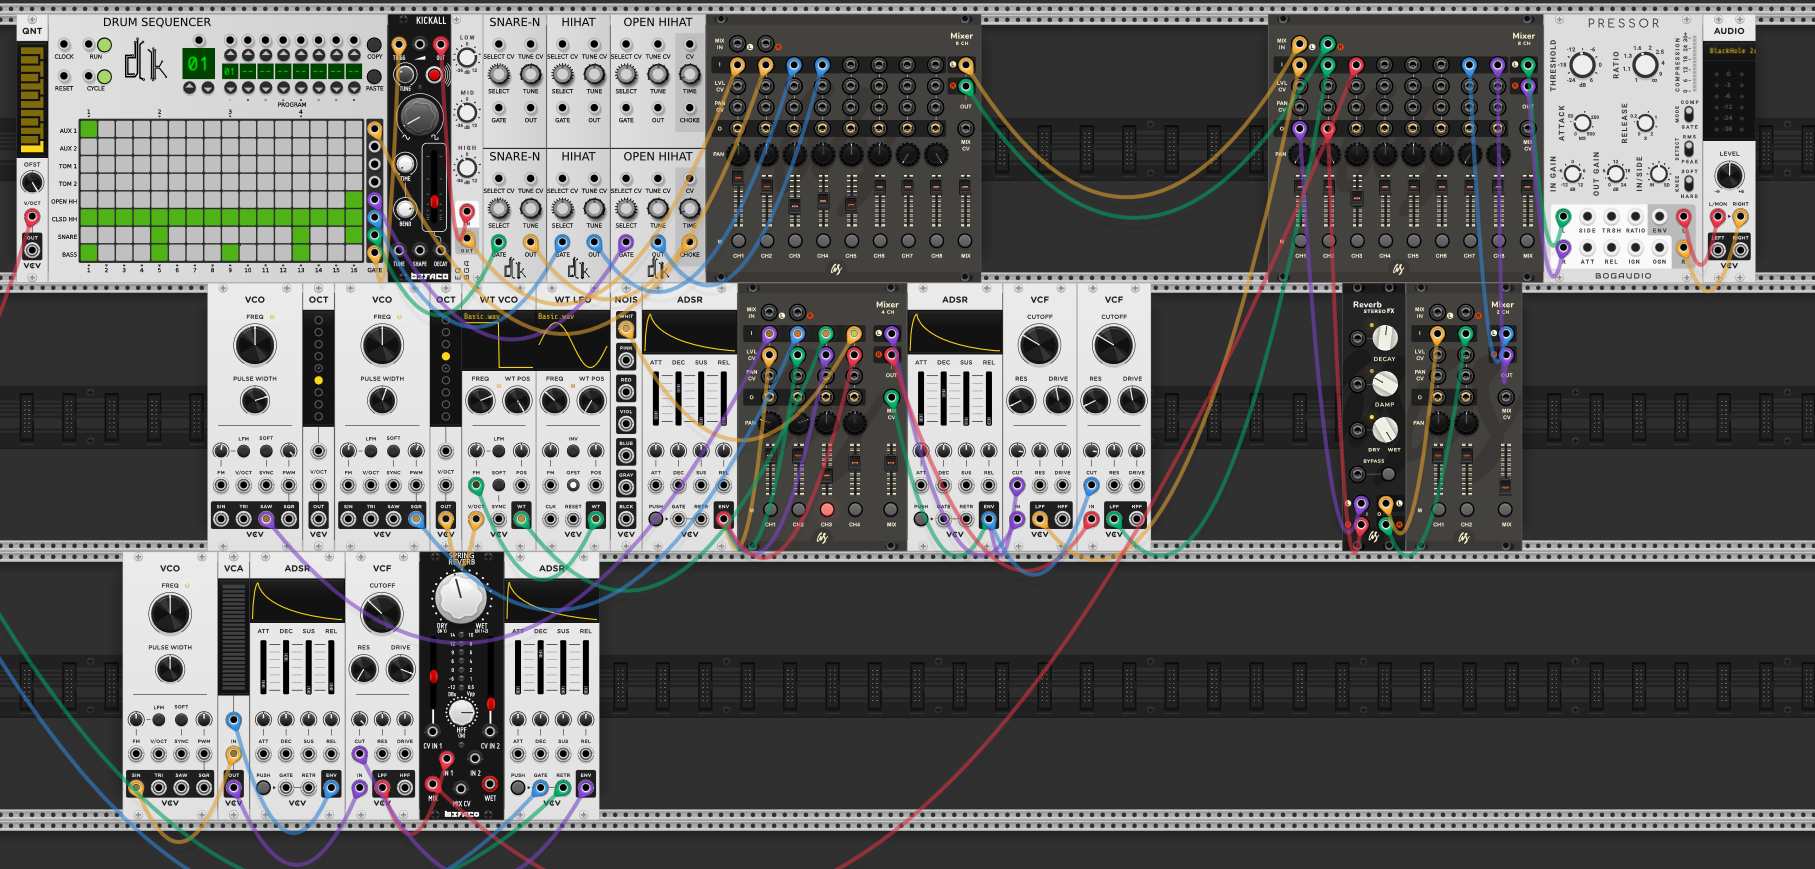Image resolution: width=1815 pixels, height=869 pixels.
Task: Toggle the CYCLE light button
Action: 103,76
